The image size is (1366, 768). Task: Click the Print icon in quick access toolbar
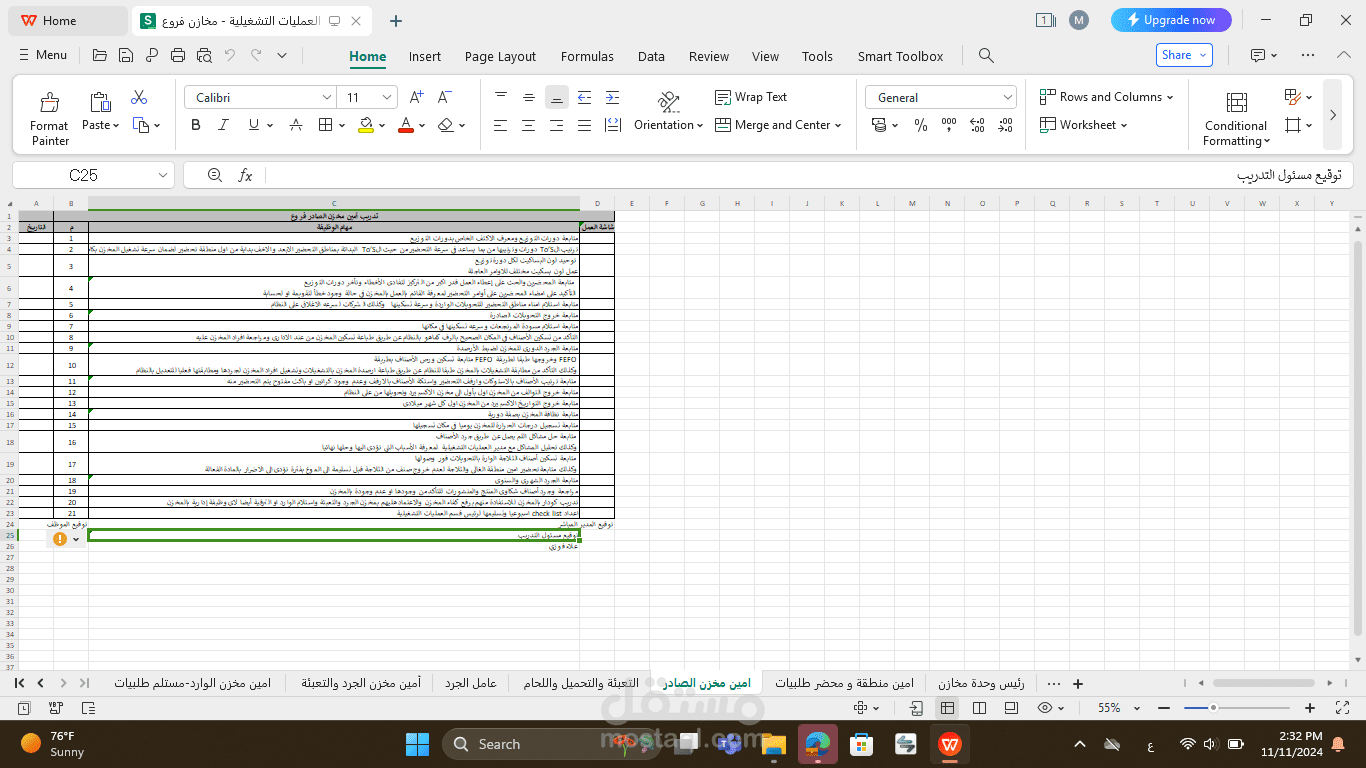coord(177,56)
